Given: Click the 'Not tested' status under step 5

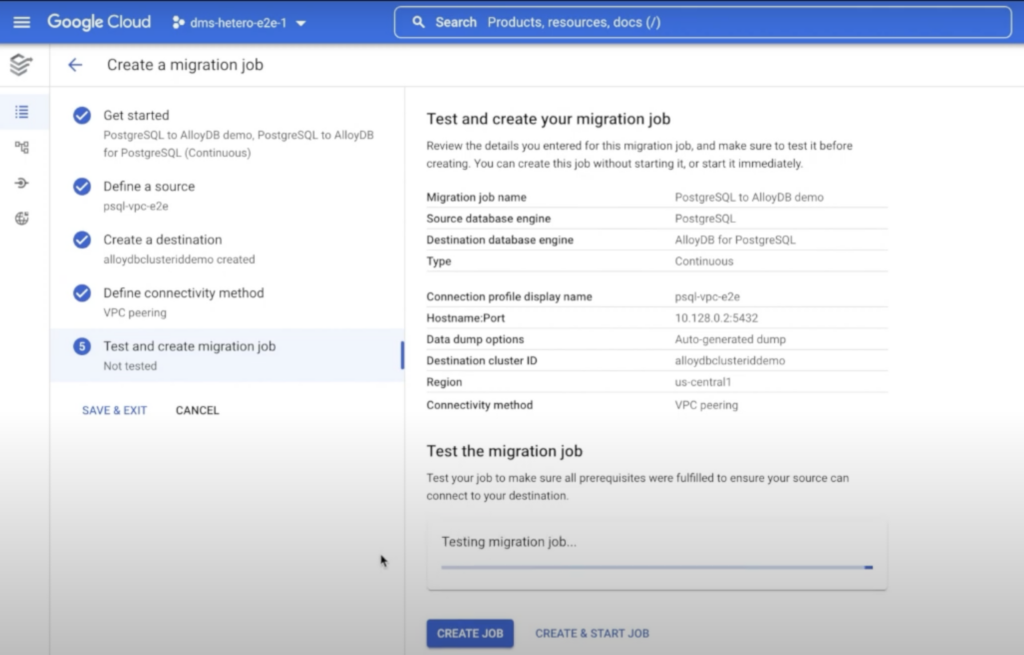Looking at the screenshot, I should [130, 366].
